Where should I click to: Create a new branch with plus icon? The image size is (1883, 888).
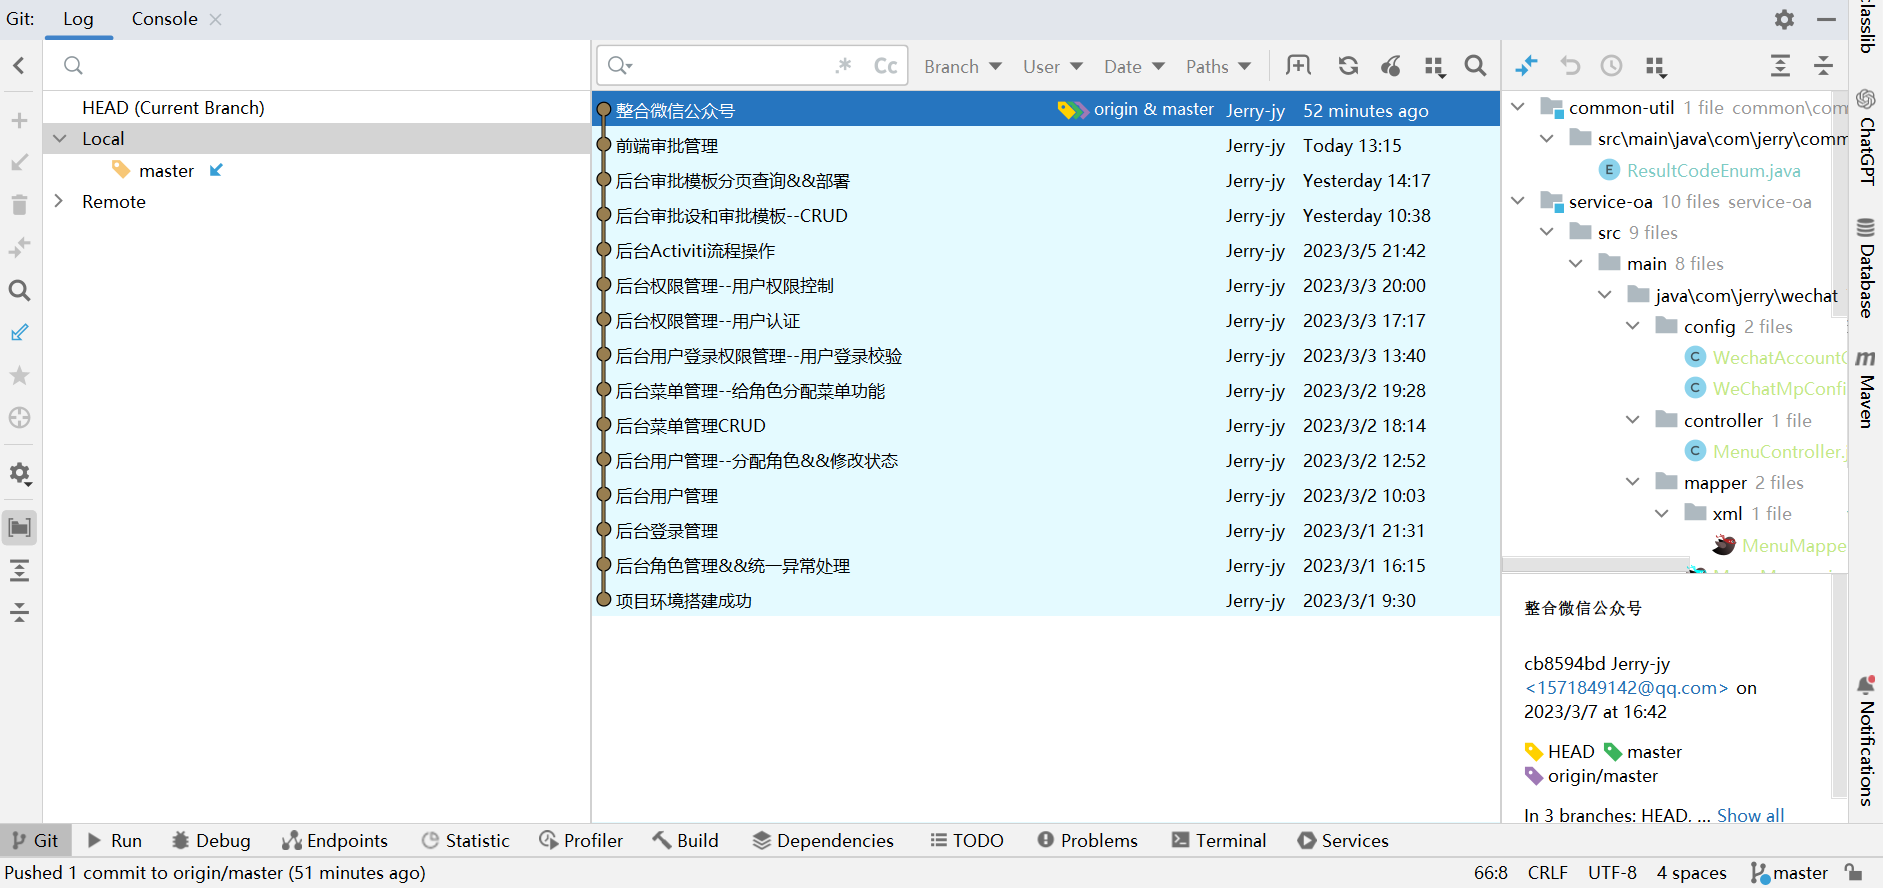(x=19, y=121)
